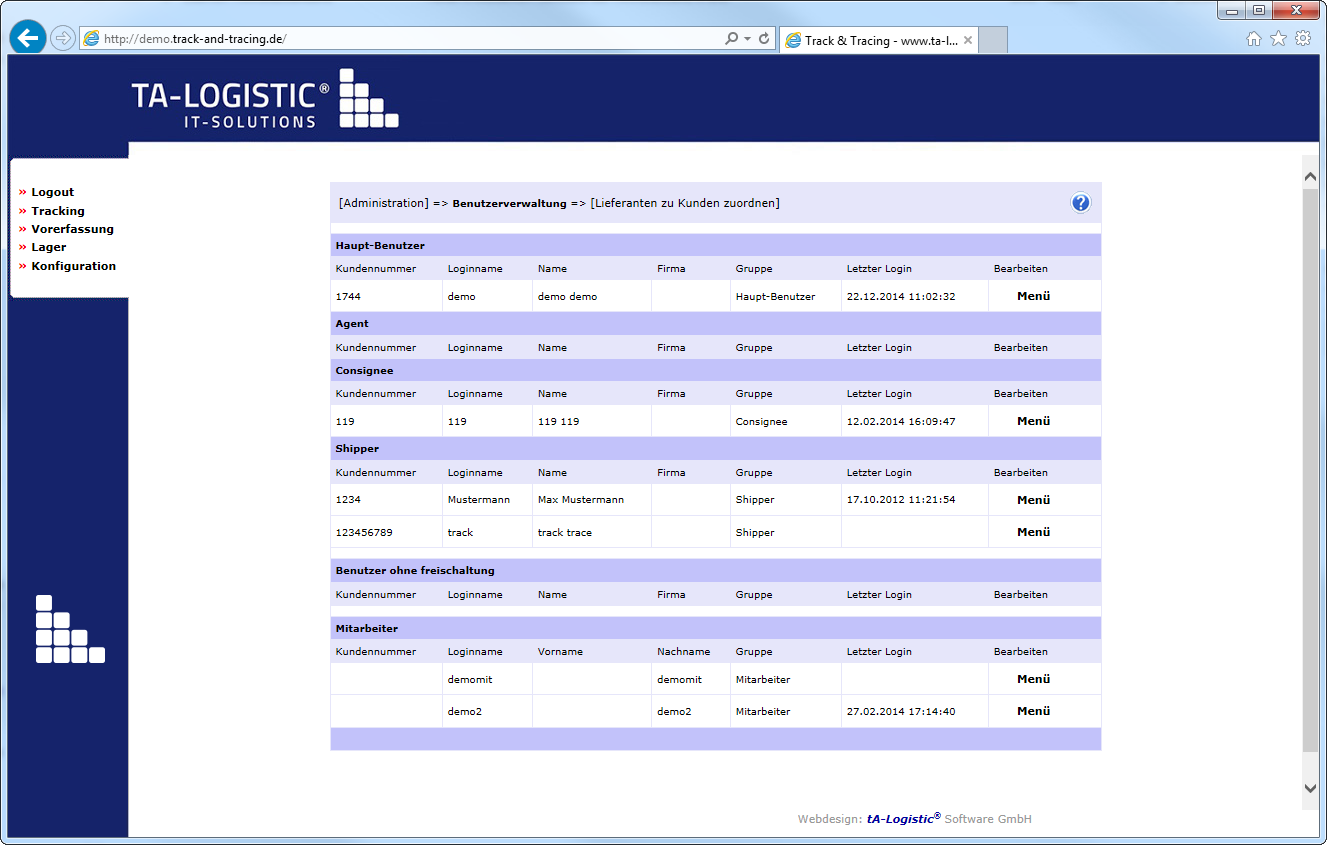This screenshot has height=845, width=1327.
Task: Click the Agent section header
Action: (x=716, y=324)
